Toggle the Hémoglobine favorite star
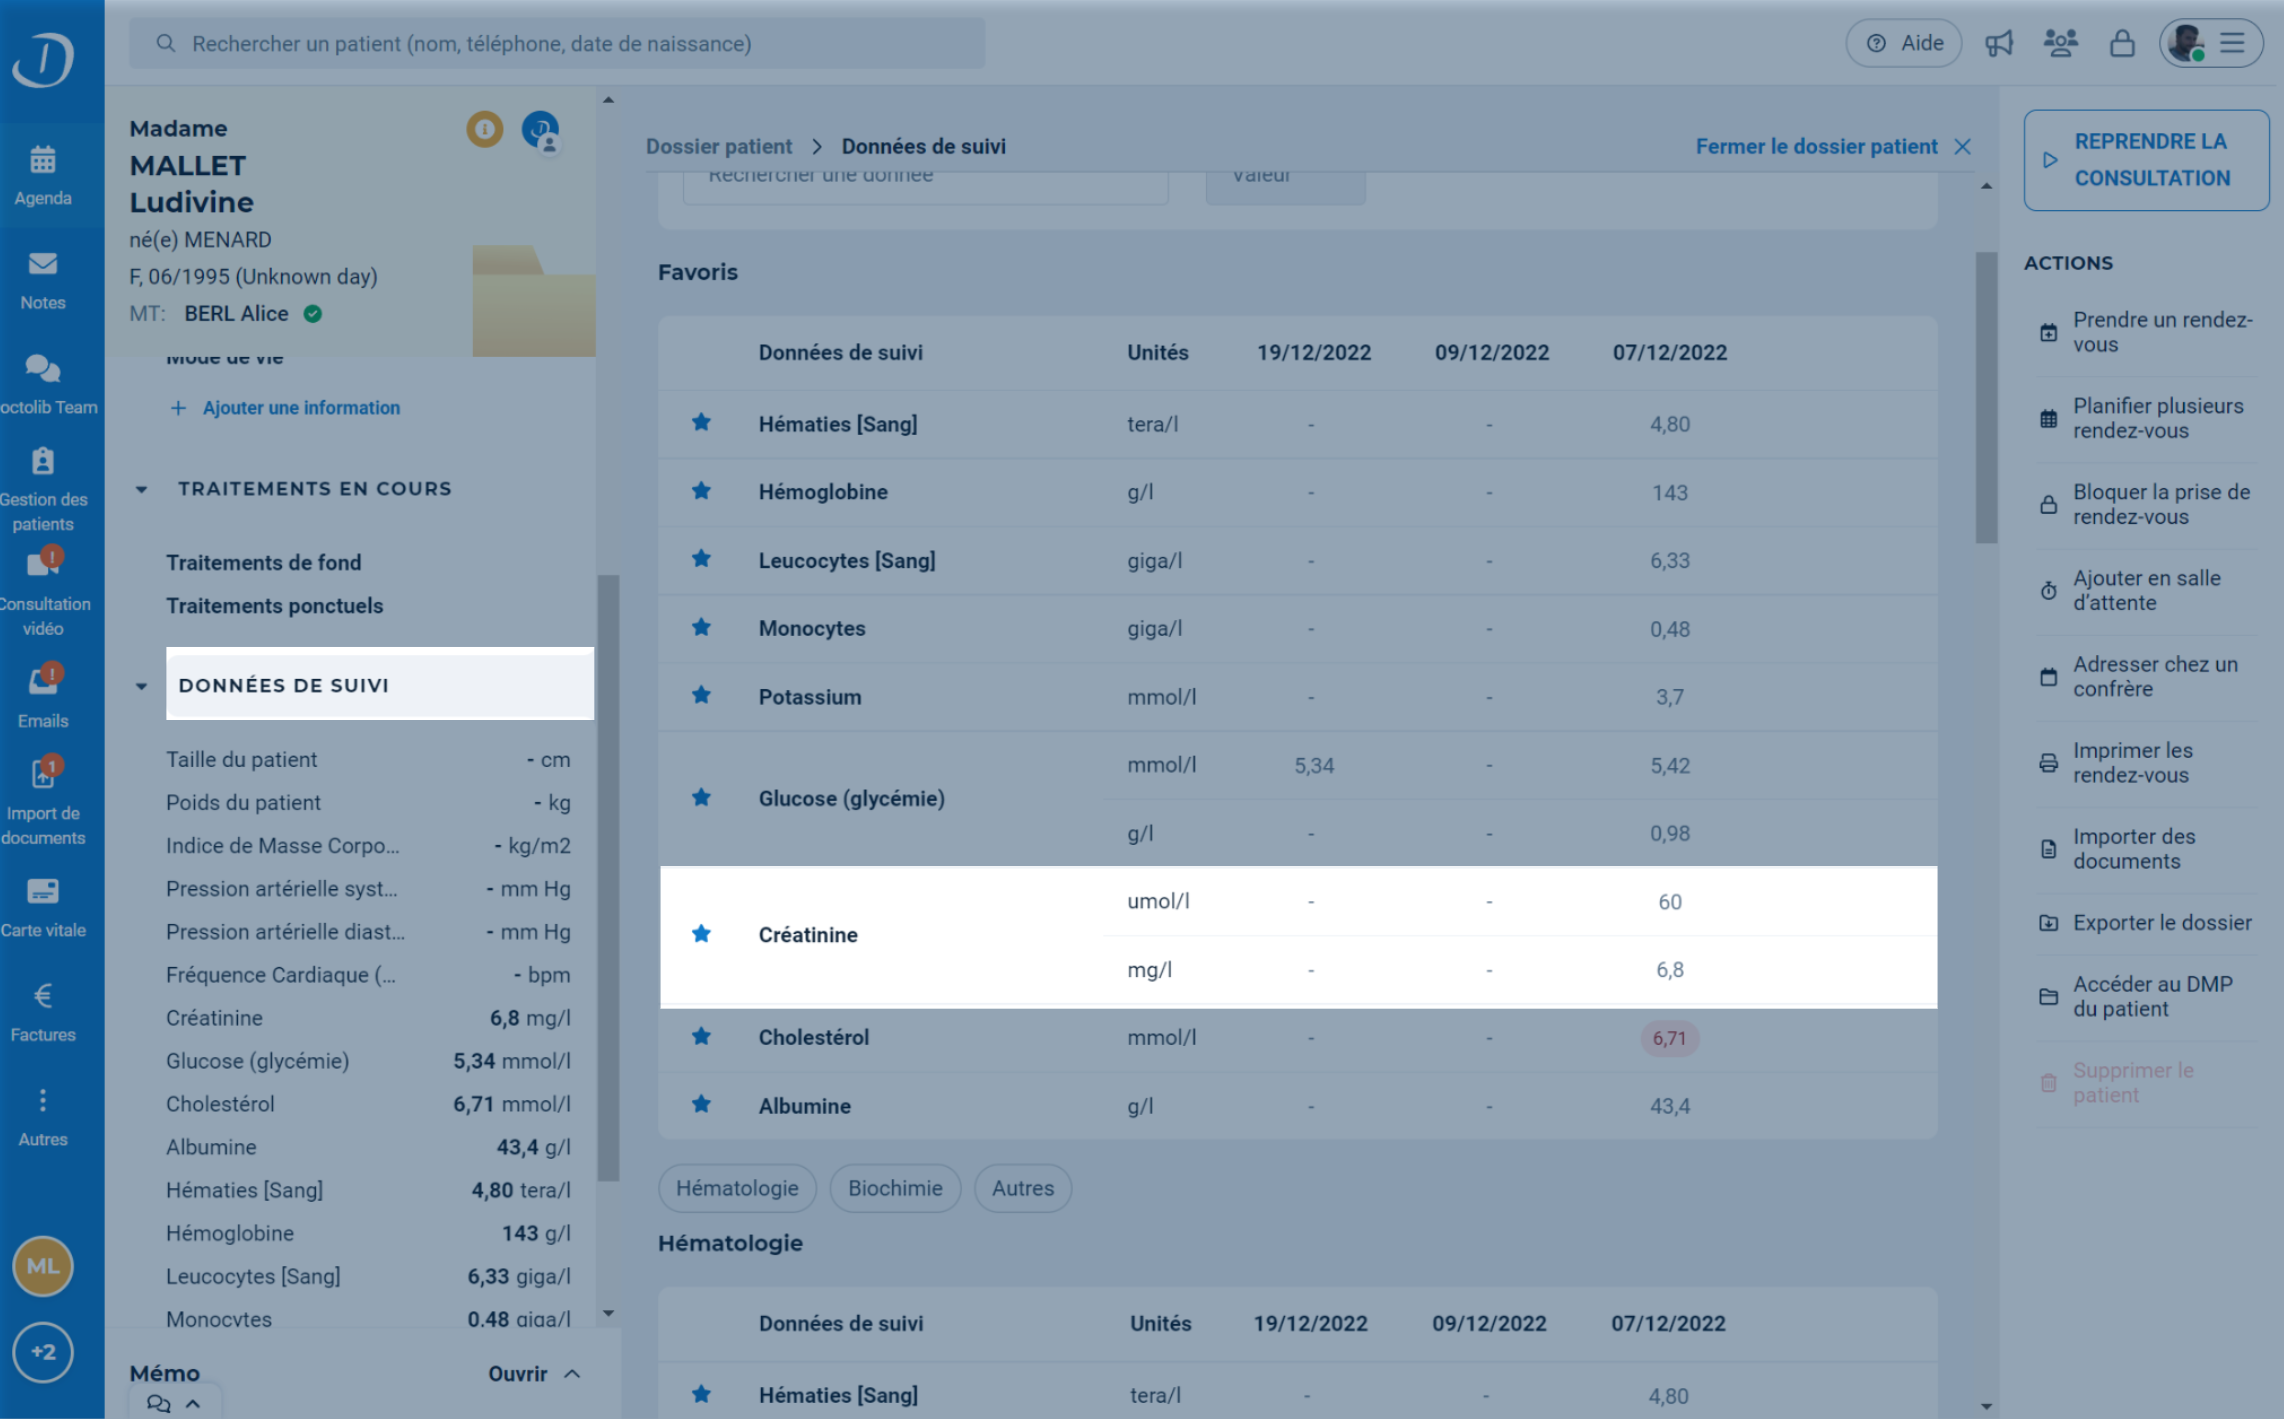This screenshot has width=2284, height=1419. (x=701, y=491)
